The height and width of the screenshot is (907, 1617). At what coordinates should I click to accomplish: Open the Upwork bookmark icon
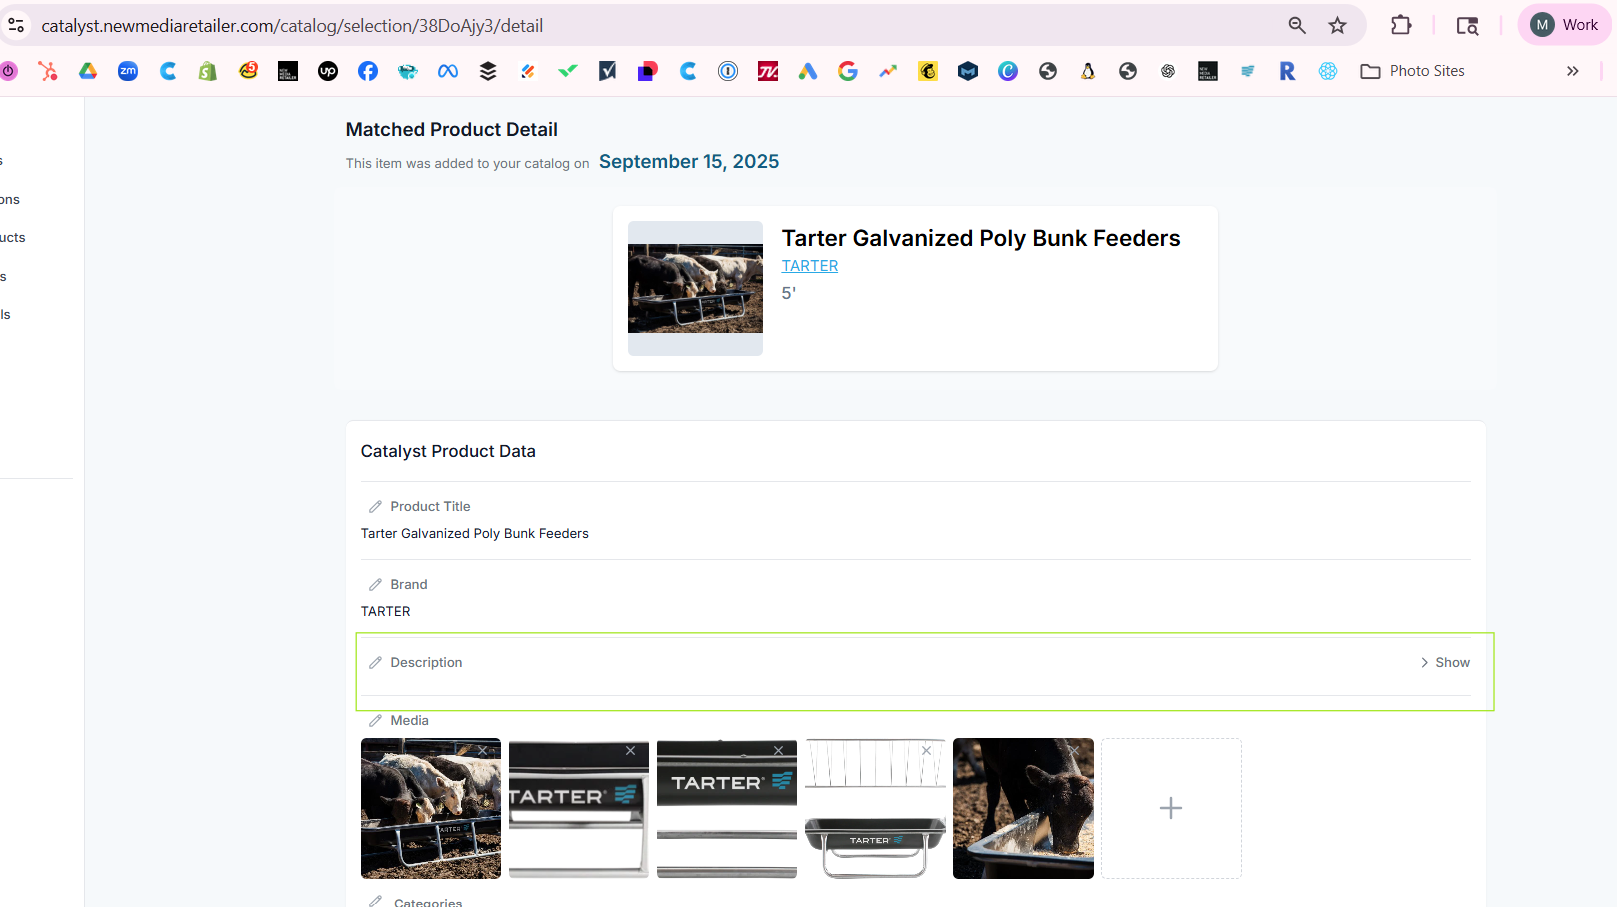[328, 71]
